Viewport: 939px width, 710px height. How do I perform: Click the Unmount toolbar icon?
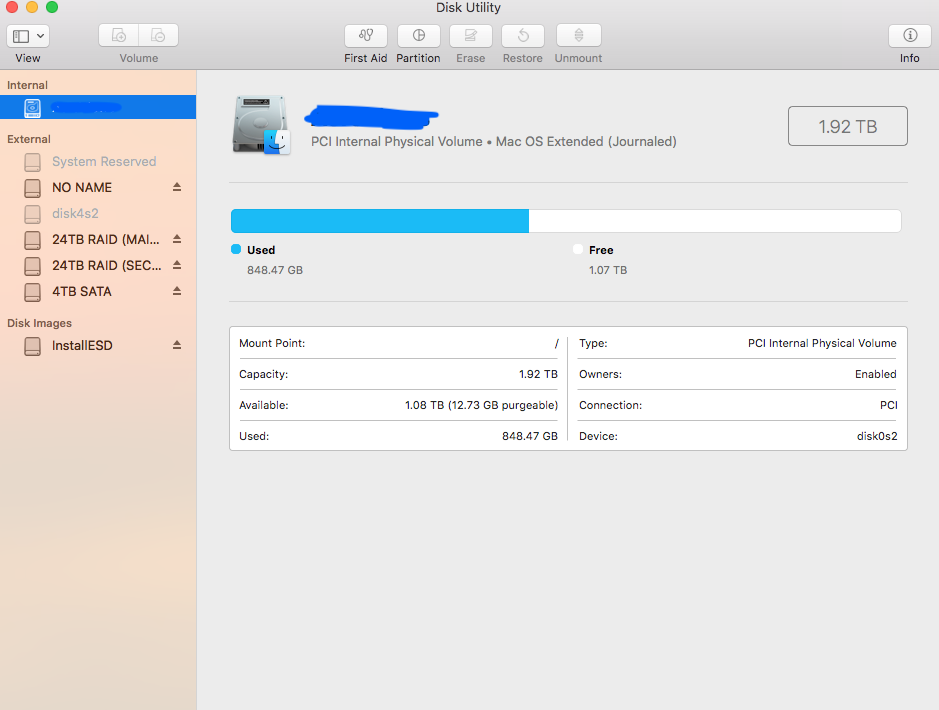tap(578, 35)
